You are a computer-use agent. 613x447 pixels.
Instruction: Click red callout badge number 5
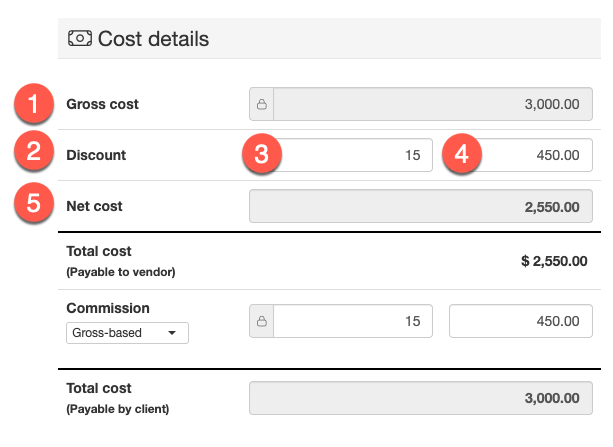coord(36,205)
